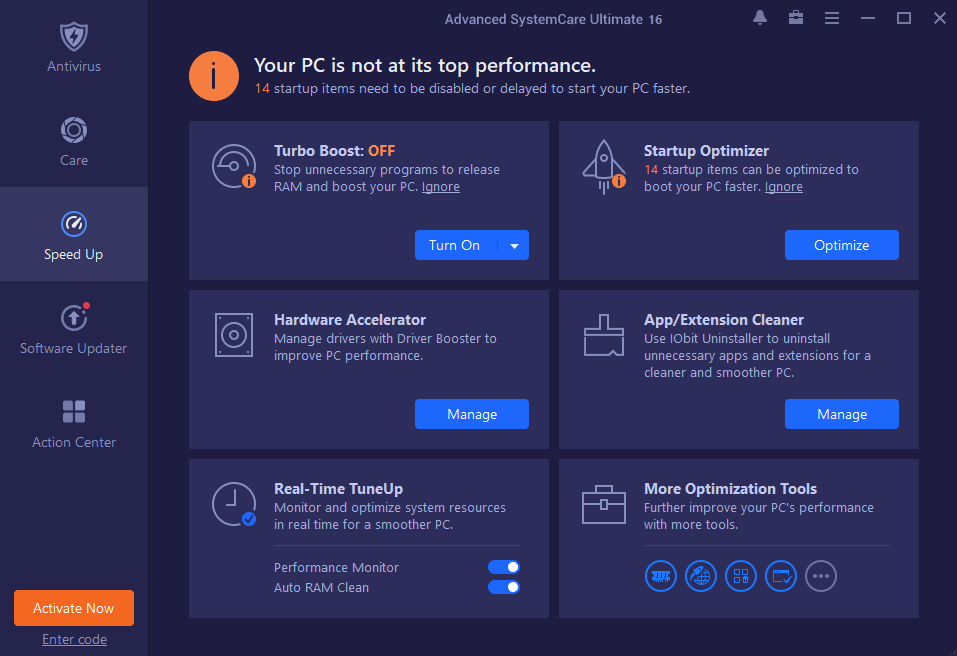Open the Action Center tab
957x656 pixels.
(74, 422)
